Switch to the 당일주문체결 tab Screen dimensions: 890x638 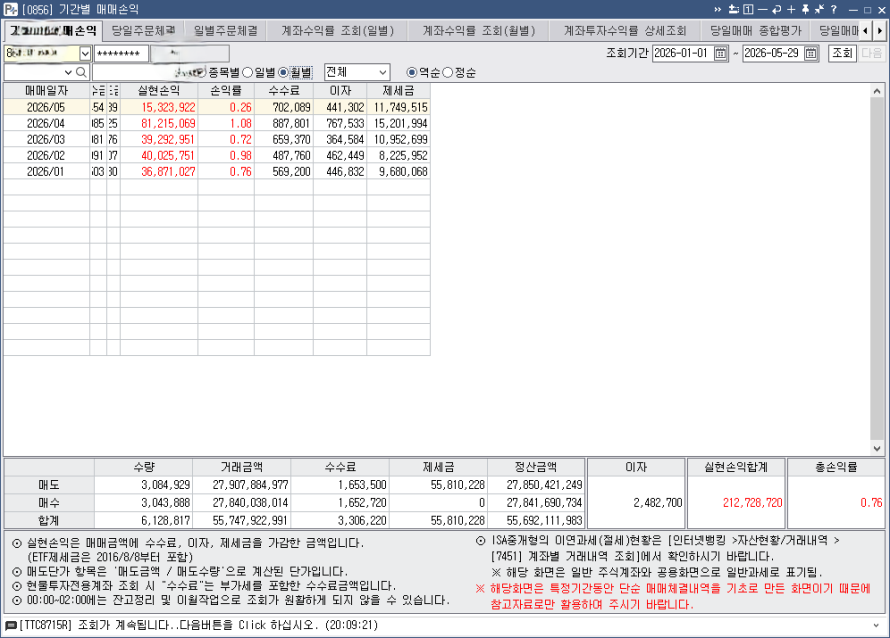point(144,31)
